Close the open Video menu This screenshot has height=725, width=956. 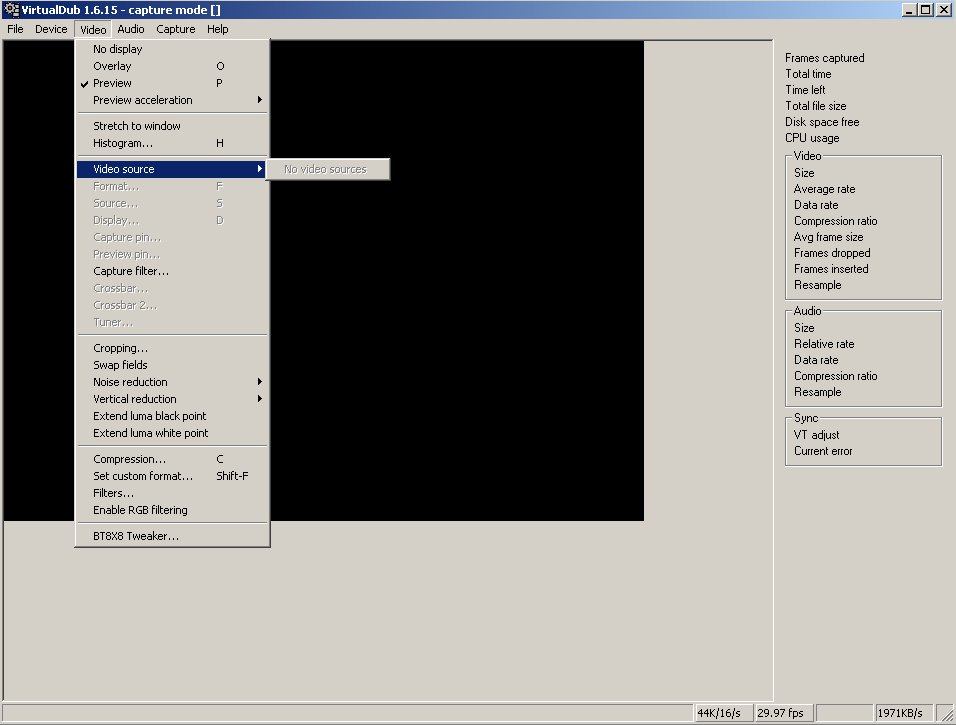click(x=93, y=29)
